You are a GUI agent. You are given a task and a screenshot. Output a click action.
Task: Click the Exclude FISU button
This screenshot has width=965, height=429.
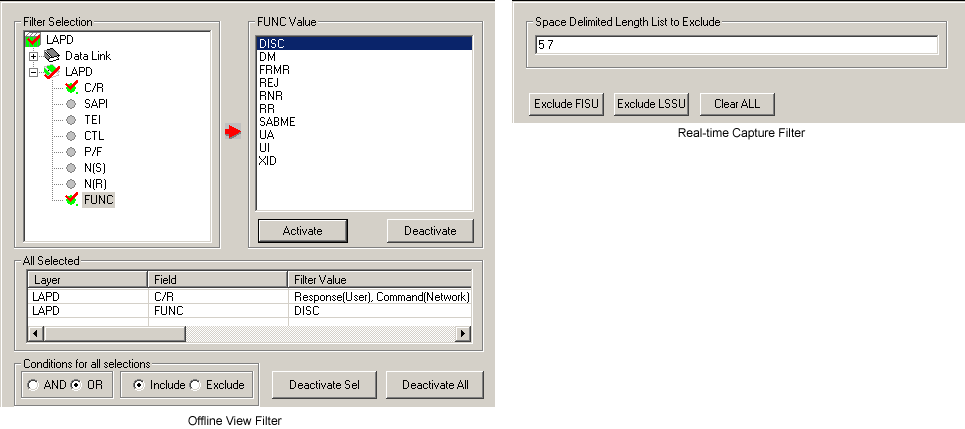pyautogui.click(x=567, y=104)
